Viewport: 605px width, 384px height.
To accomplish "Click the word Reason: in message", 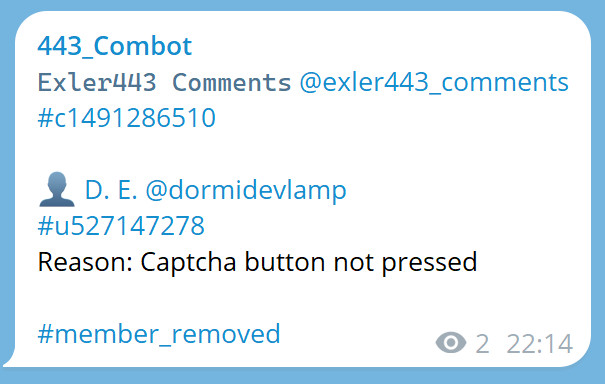I will [x=85, y=262].
